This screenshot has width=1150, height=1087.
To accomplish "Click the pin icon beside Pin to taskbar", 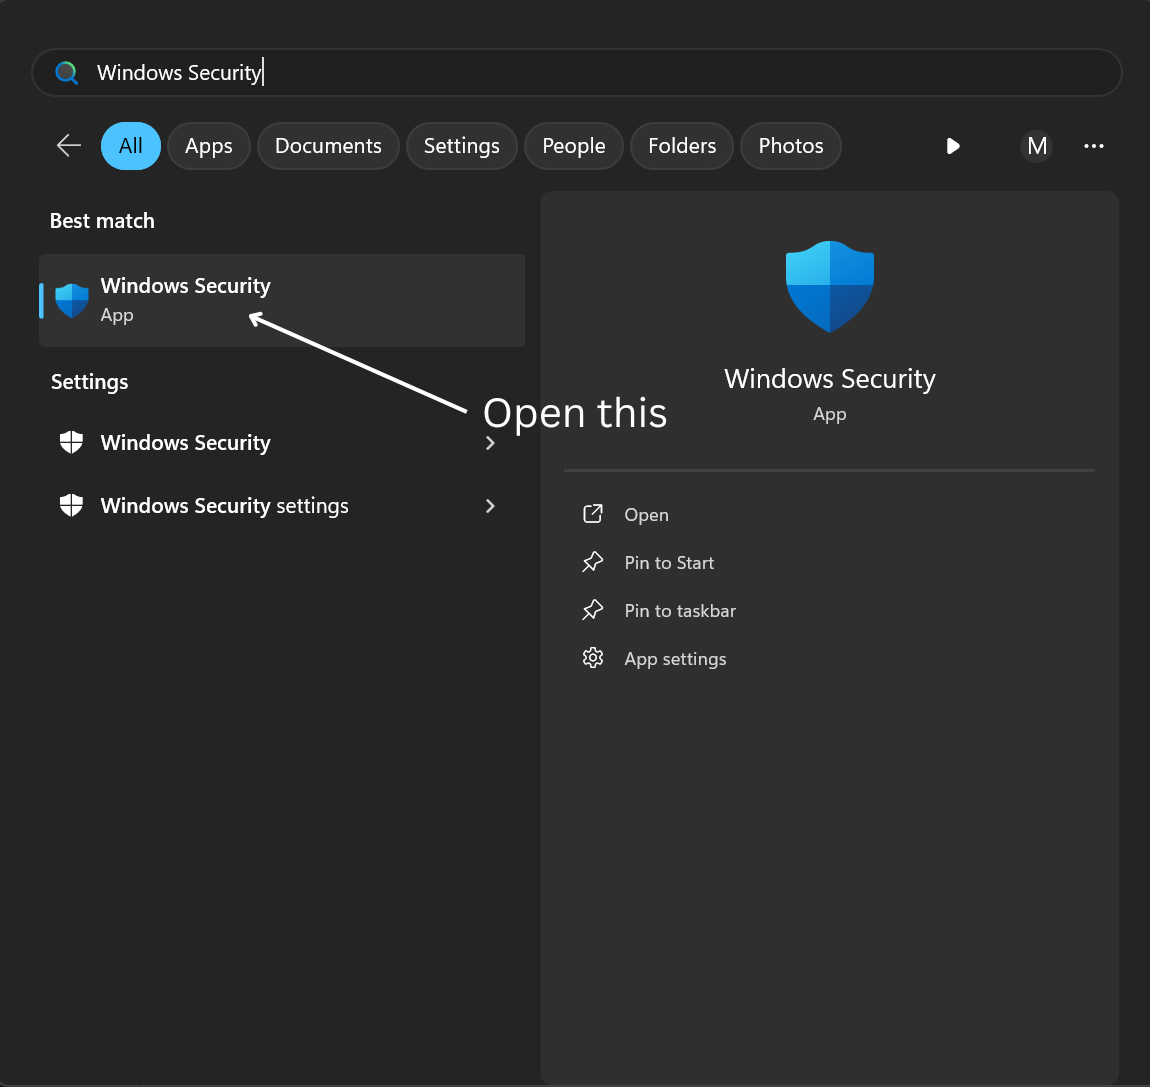I will pyautogui.click(x=593, y=610).
